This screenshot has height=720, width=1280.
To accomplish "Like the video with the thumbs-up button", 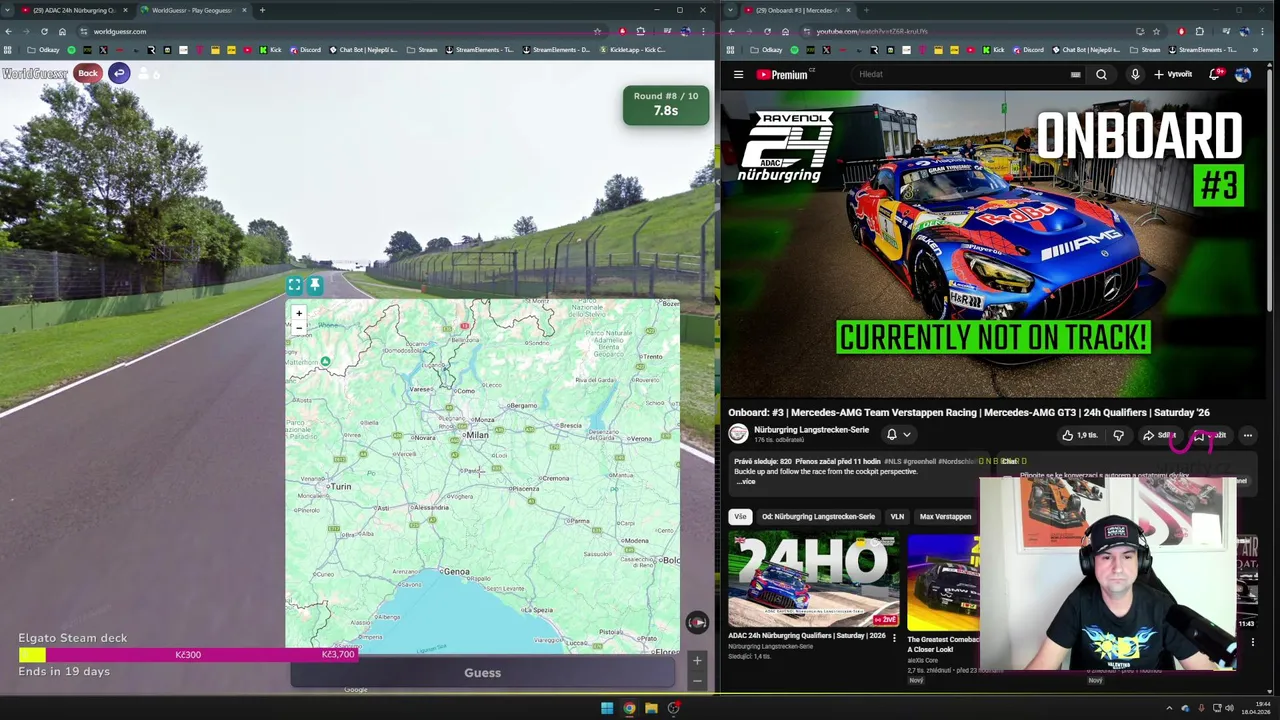I will tap(1080, 435).
